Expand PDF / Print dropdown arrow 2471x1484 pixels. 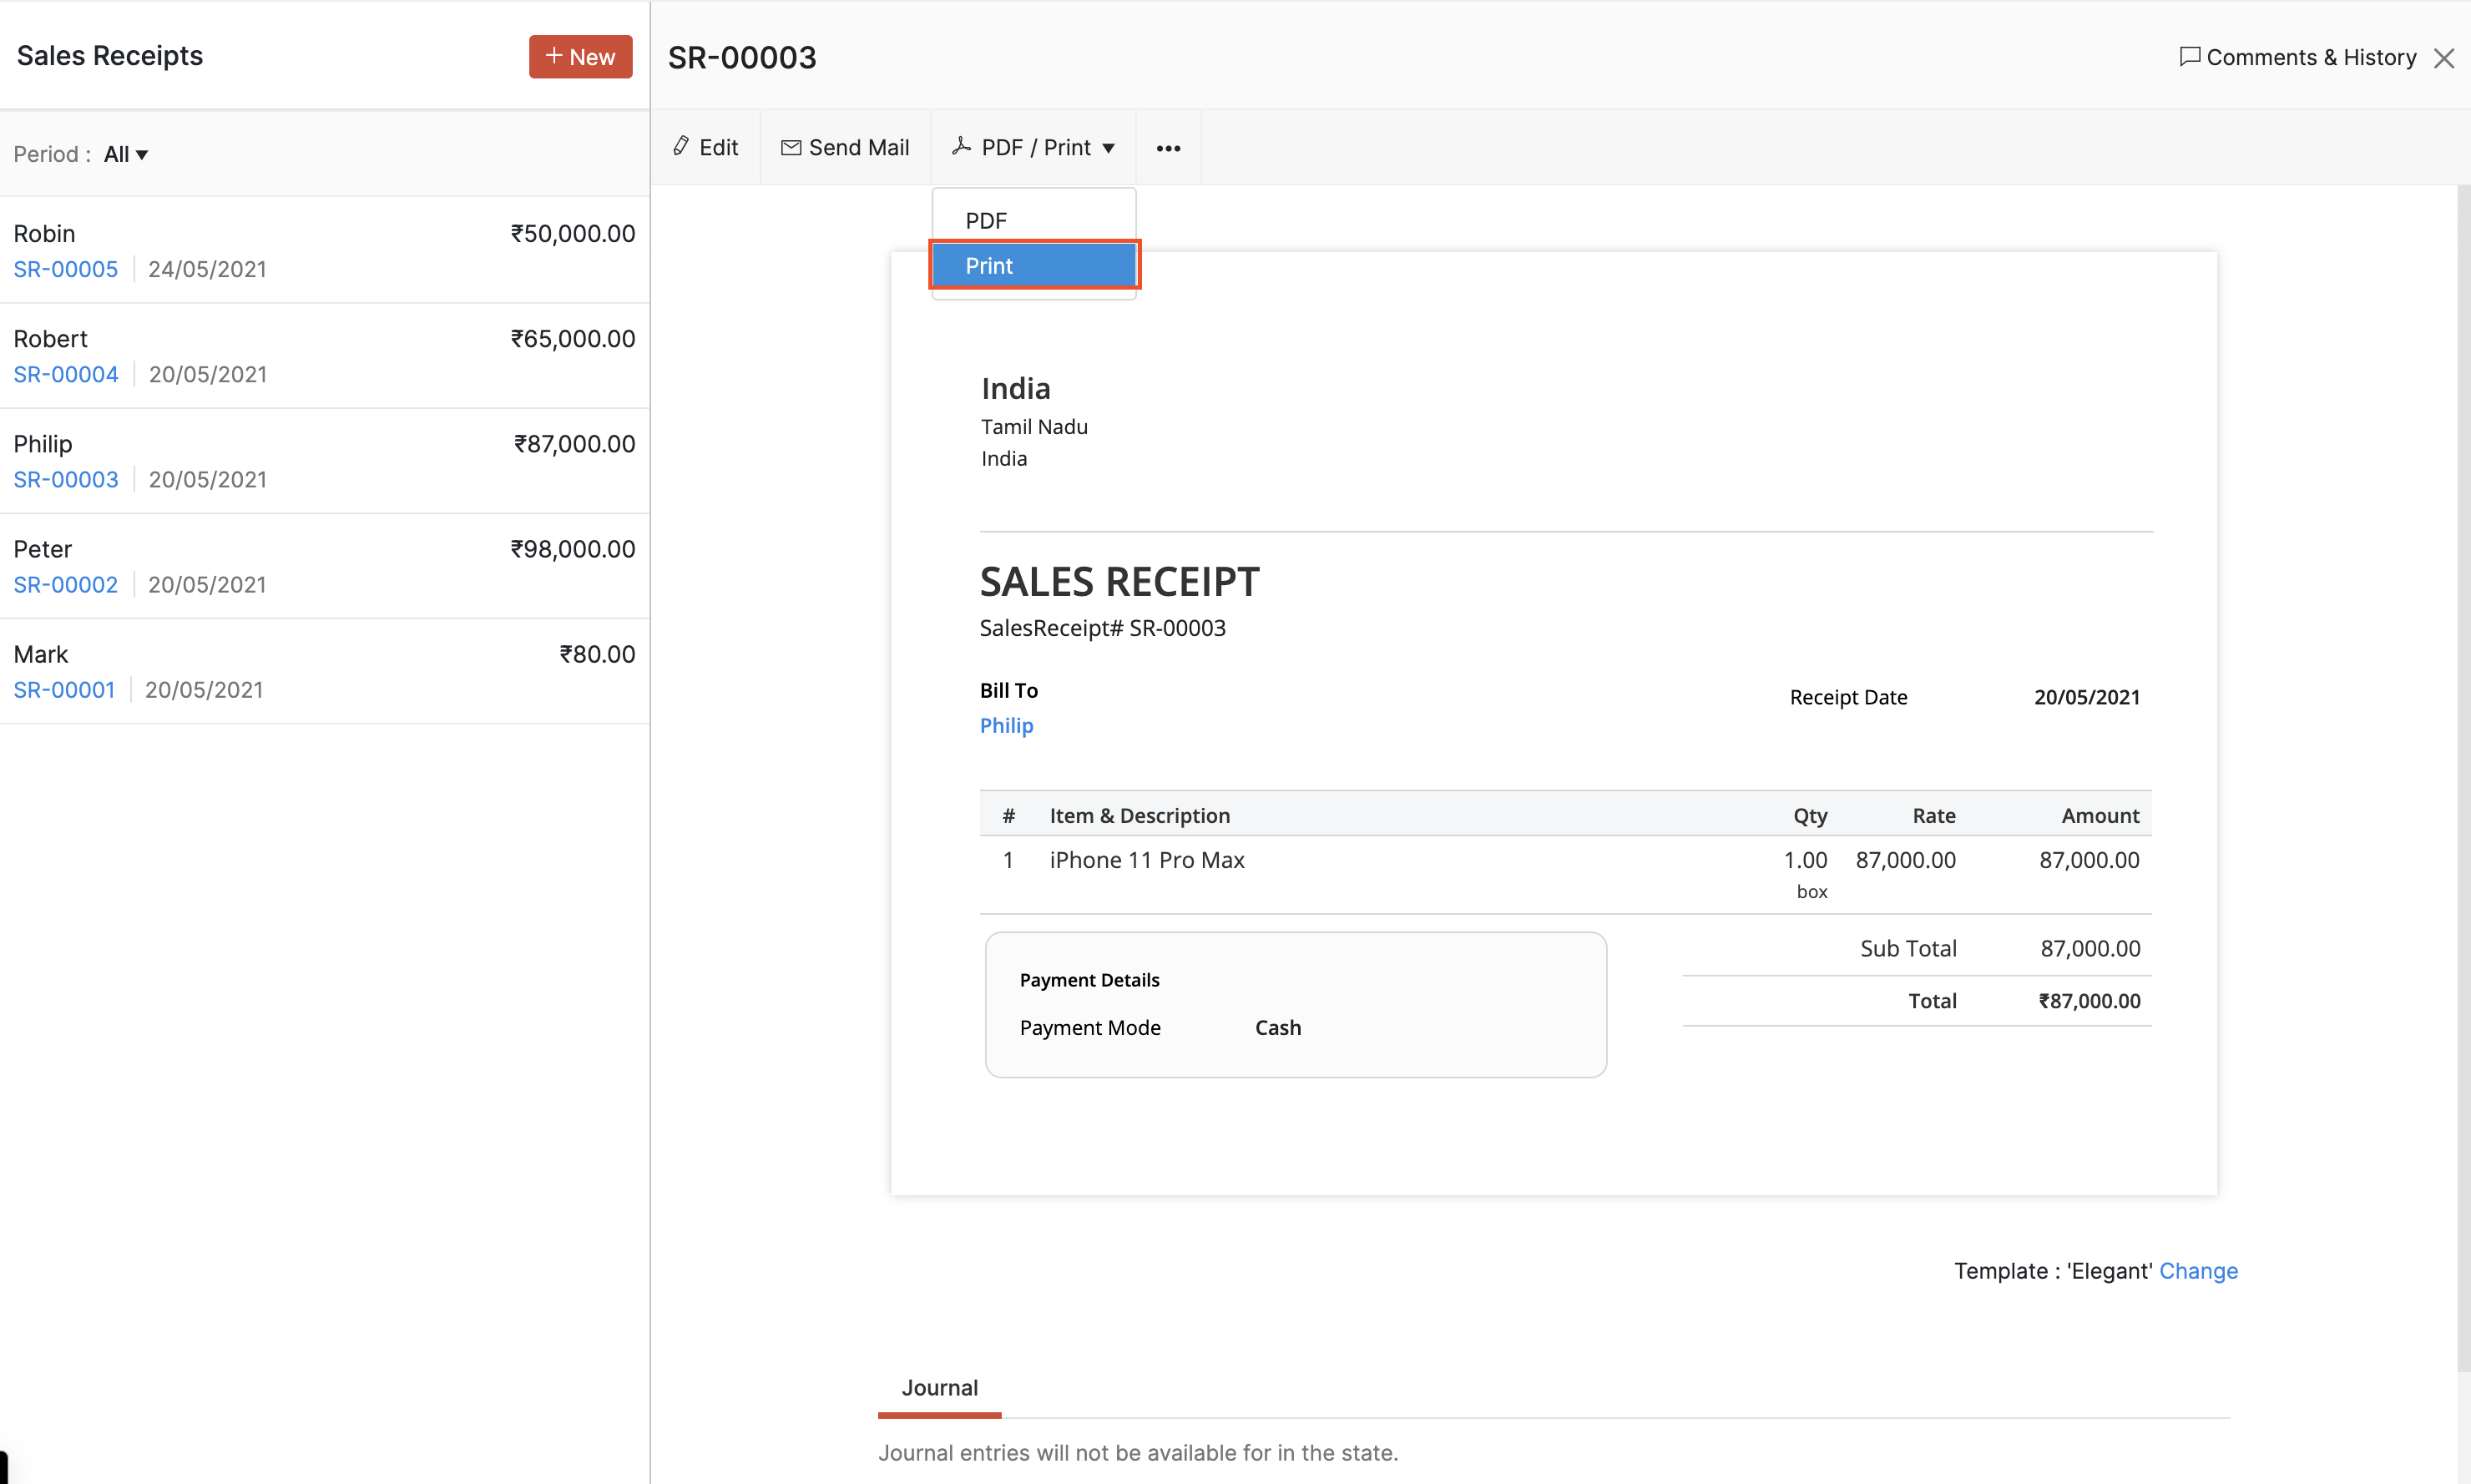[x=1108, y=148]
